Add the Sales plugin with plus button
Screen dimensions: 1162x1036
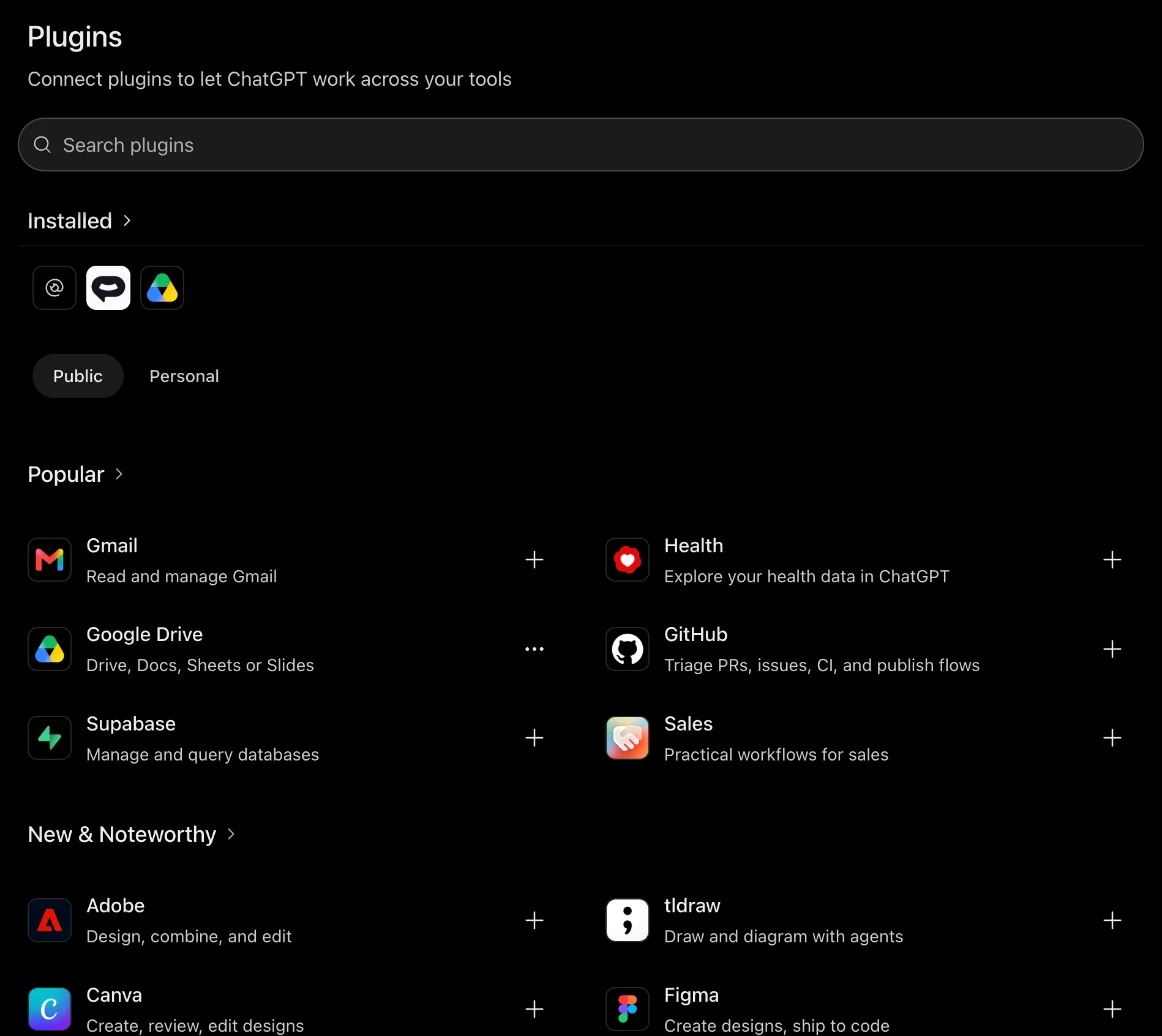1112,738
